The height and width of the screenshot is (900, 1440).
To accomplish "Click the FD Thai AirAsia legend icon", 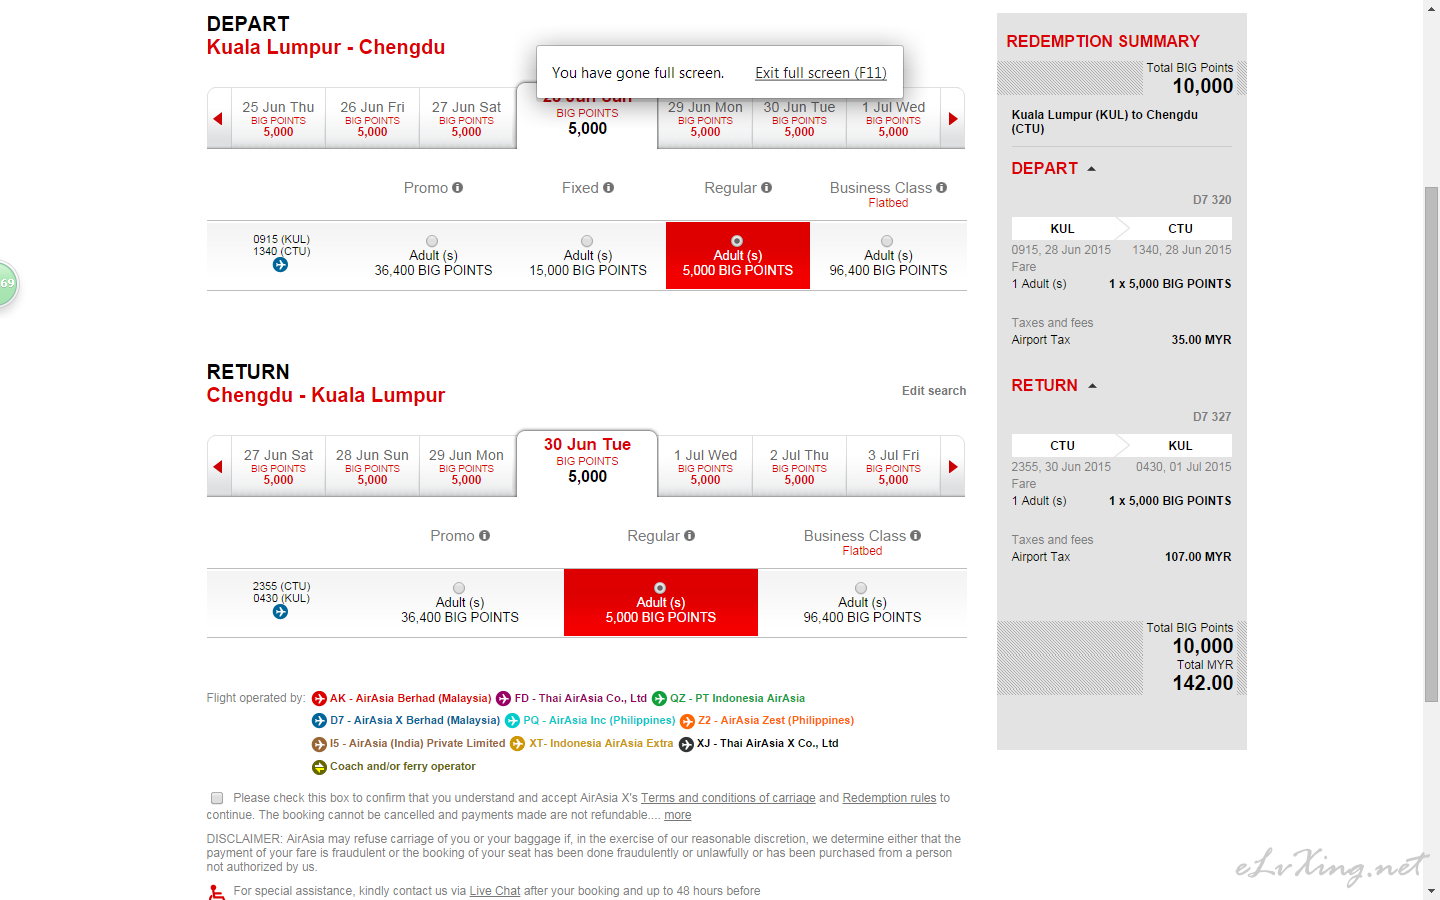I will 504,699.
